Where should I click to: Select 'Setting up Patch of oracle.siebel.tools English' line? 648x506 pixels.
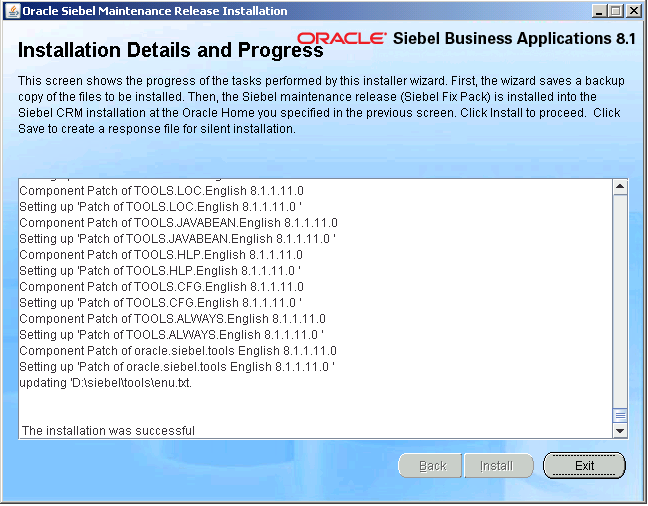pyautogui.click(x=177, y=367)
